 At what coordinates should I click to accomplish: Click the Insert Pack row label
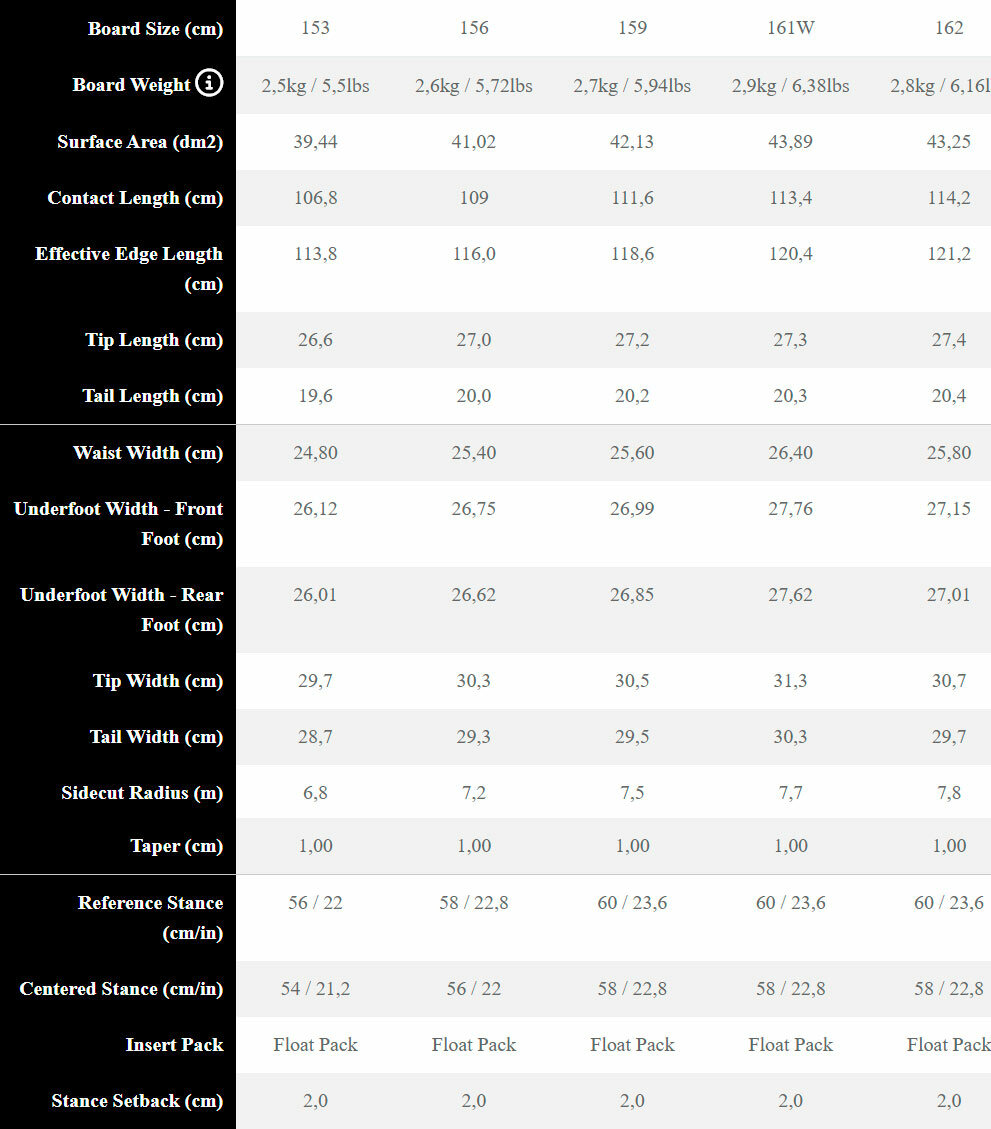174,1045
